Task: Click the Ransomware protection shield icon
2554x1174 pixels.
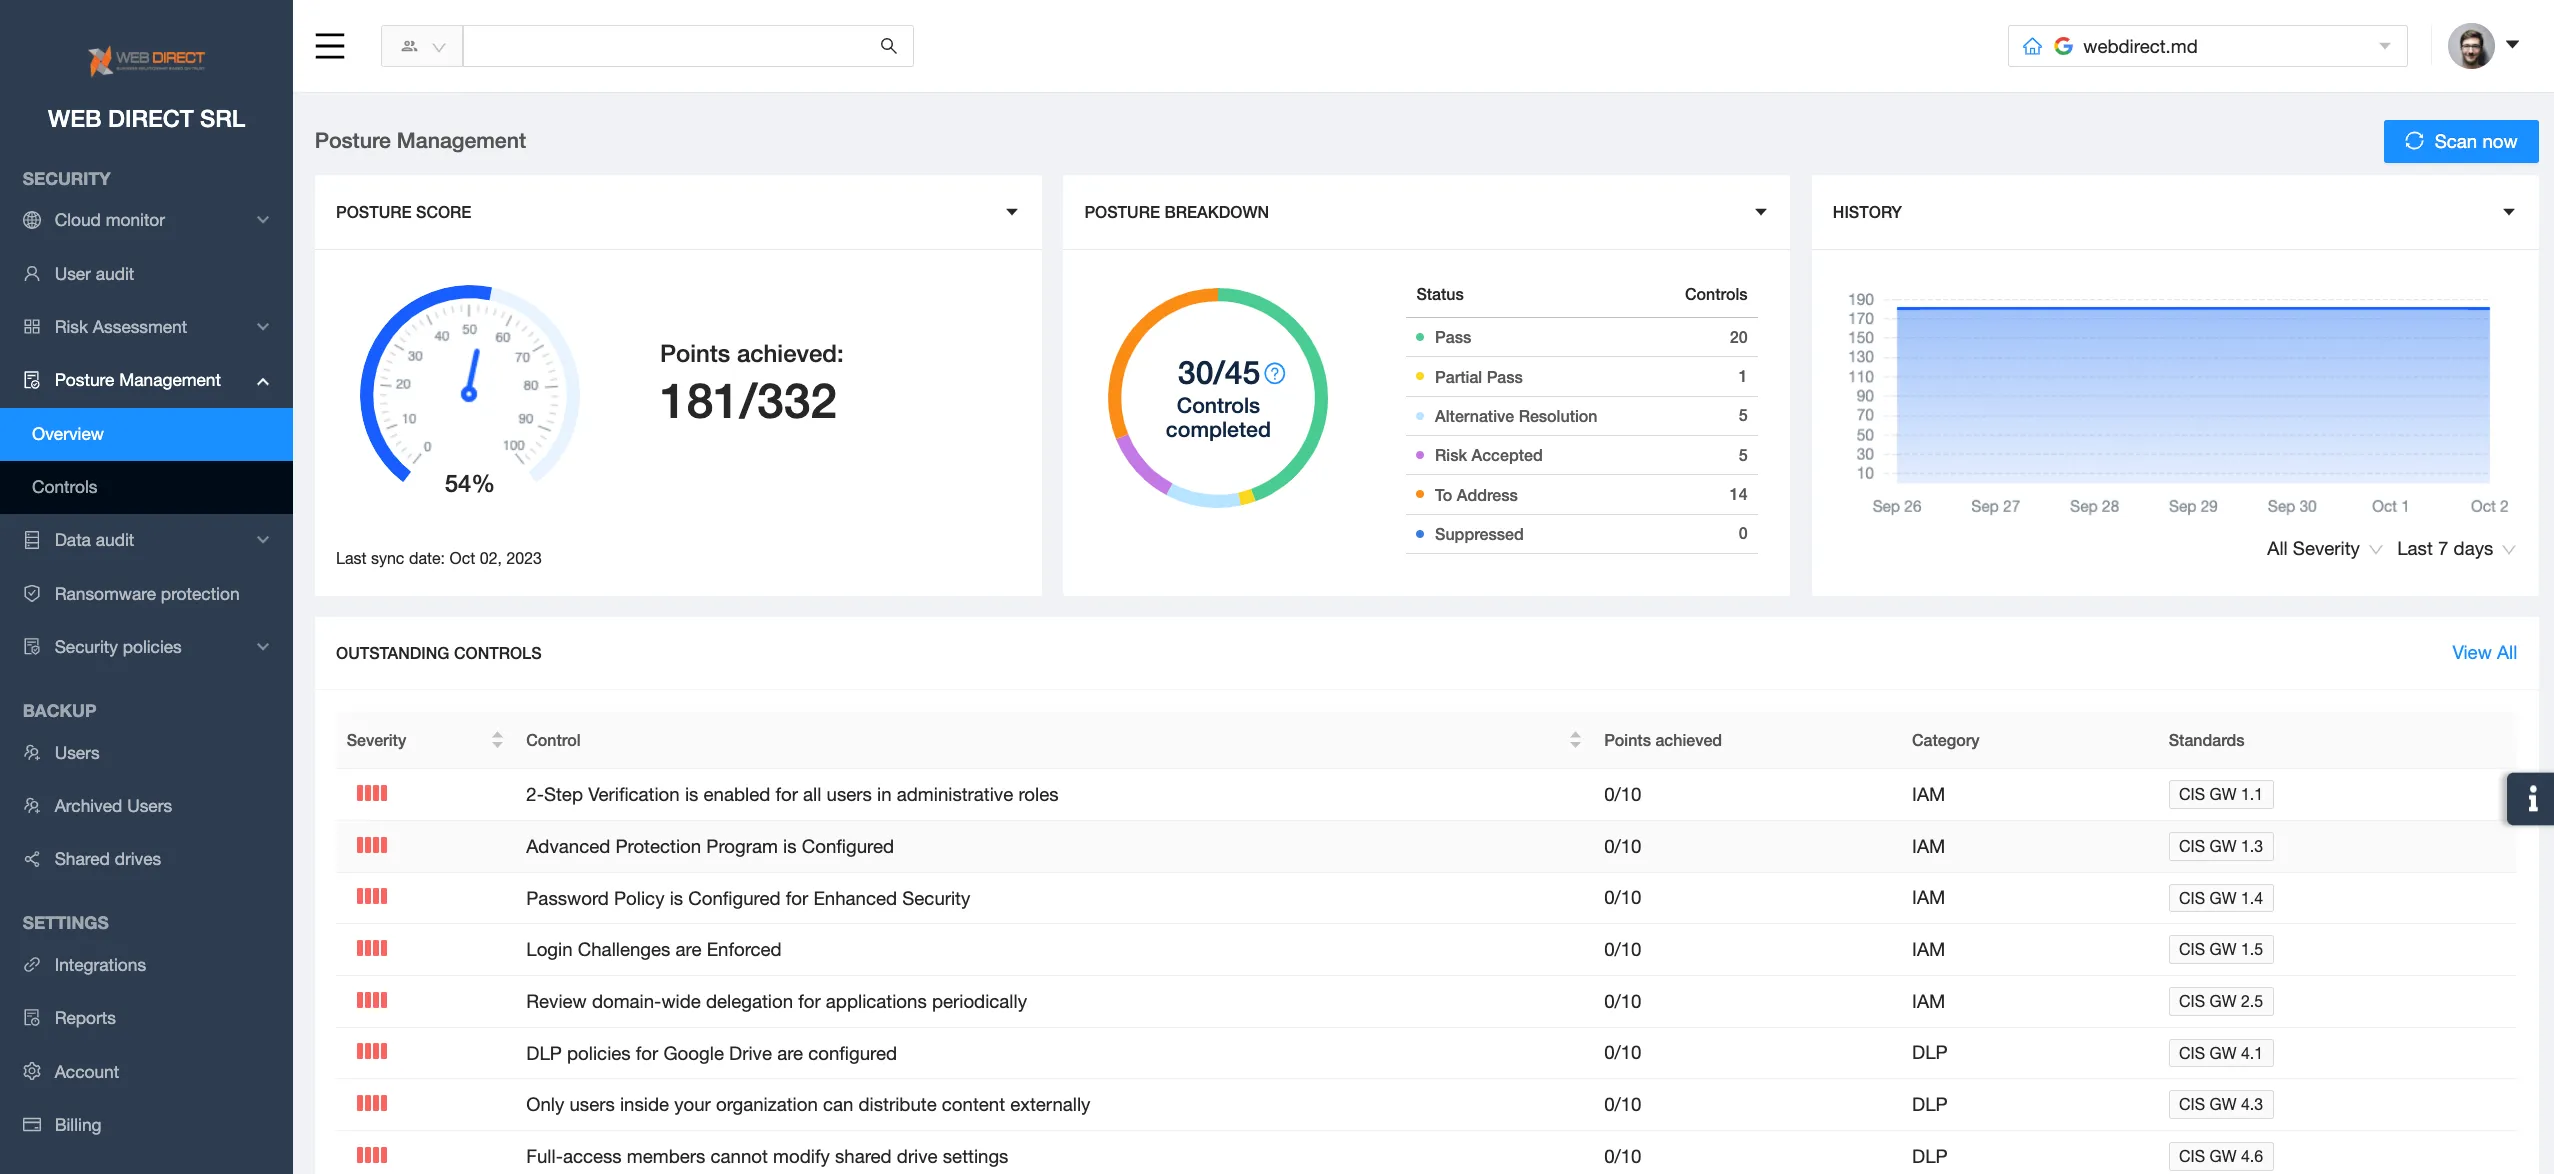Action: click(x=32, y=594)
